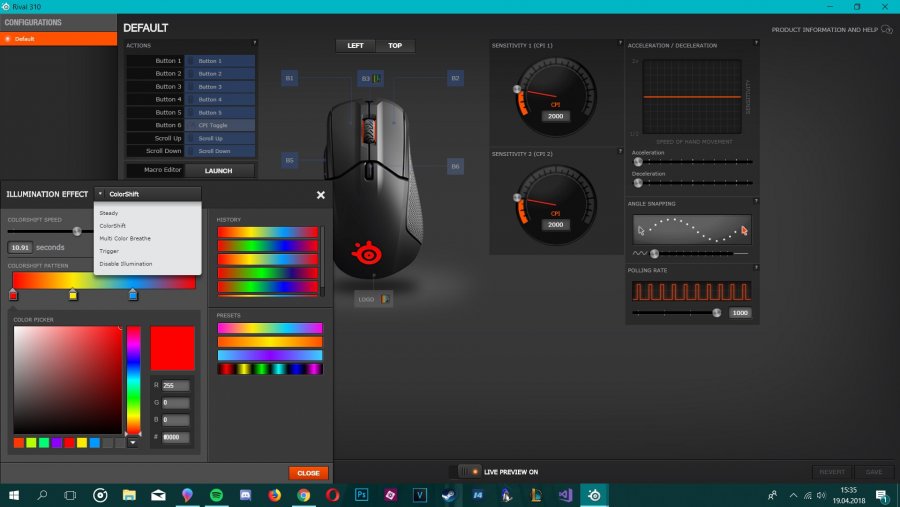900x507 pixels.
Task: Open Spotify from the taskbar
Action: (x=216, y=495)
